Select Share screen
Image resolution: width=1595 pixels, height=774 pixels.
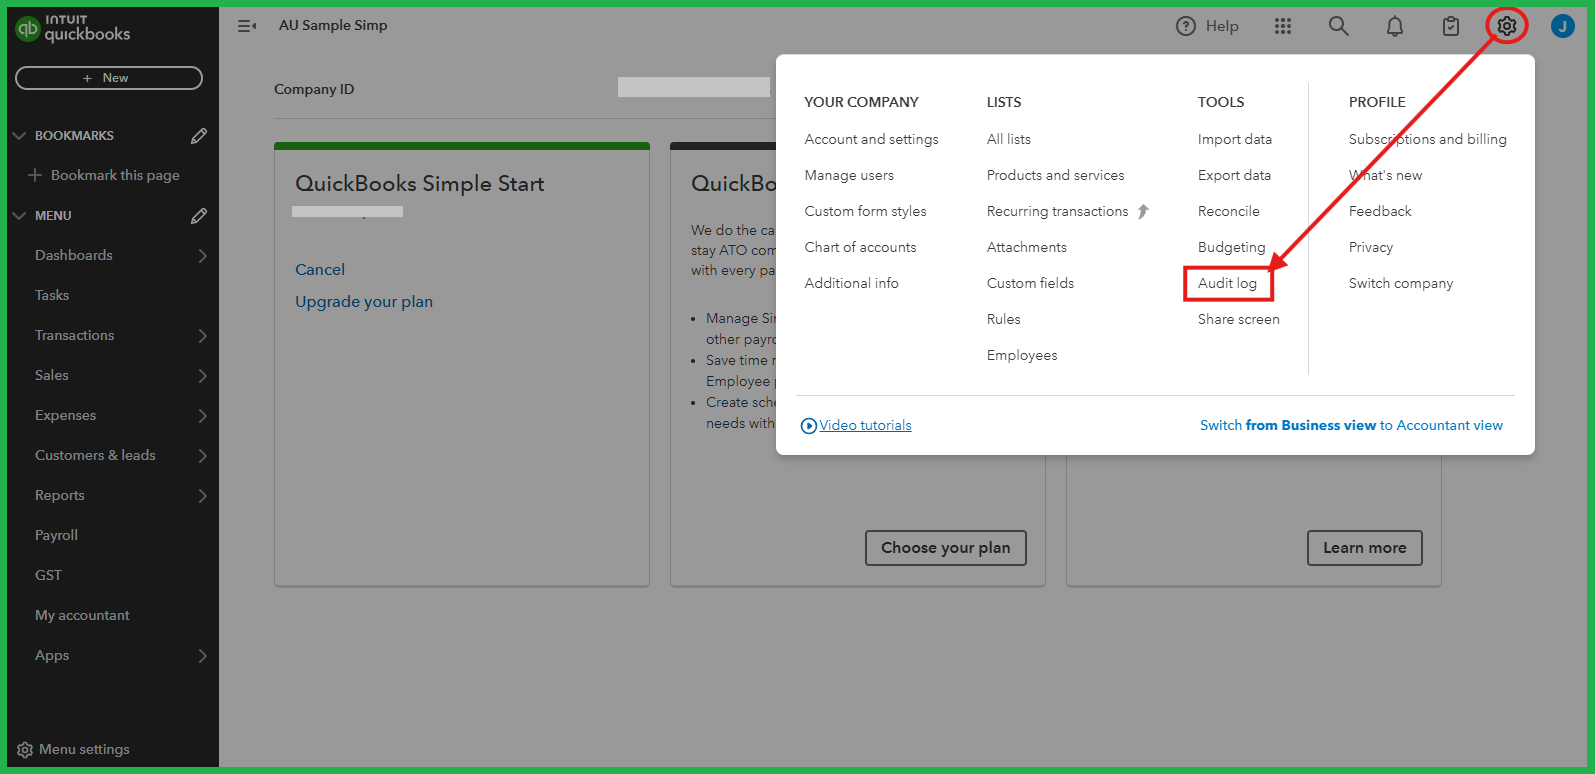(1239, 319)
